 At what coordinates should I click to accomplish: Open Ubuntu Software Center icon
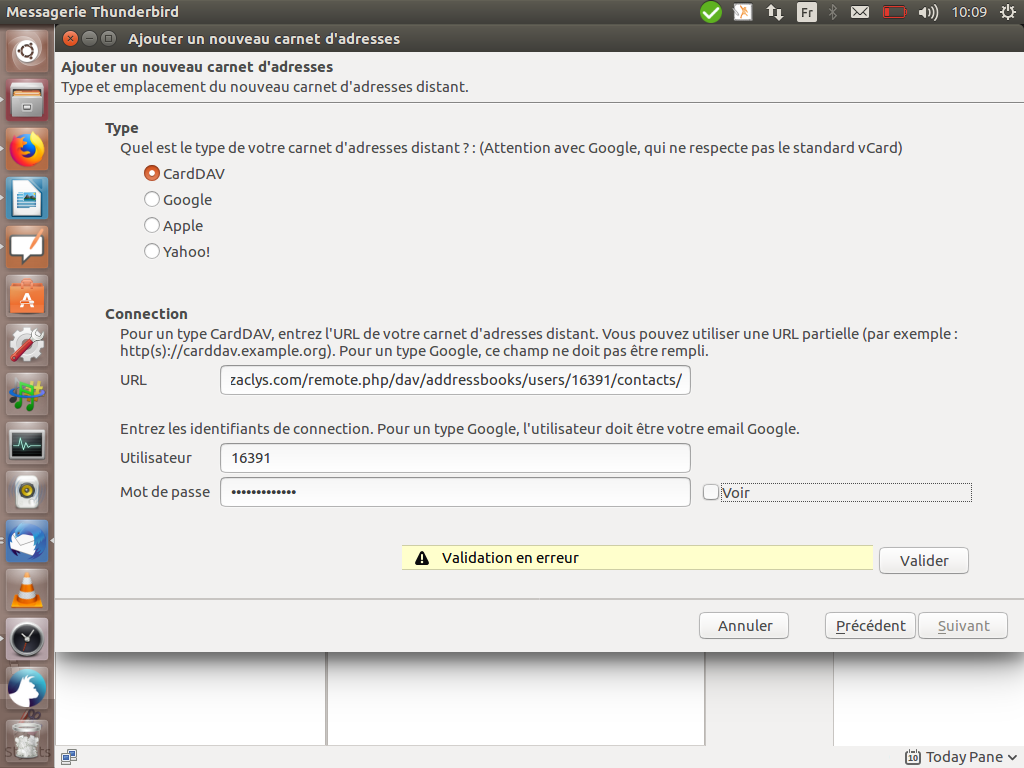28,297
